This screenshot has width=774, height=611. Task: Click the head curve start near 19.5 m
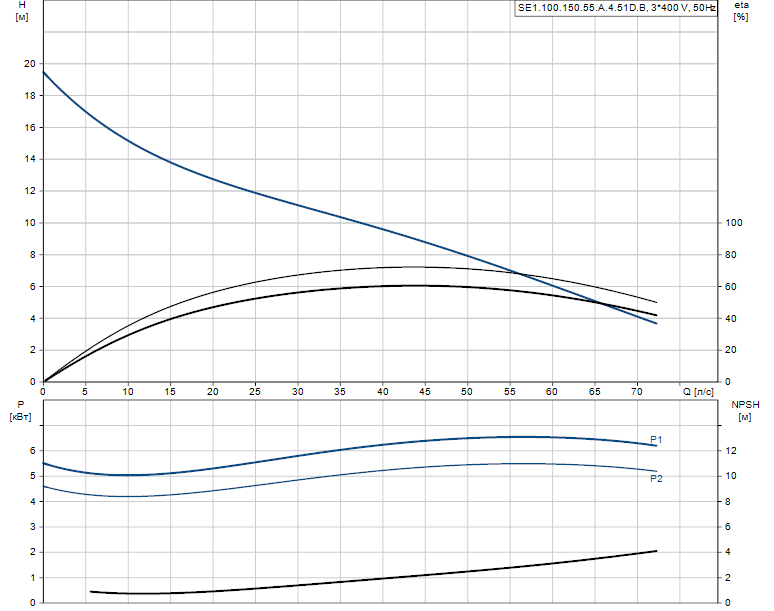pos(44,72)
